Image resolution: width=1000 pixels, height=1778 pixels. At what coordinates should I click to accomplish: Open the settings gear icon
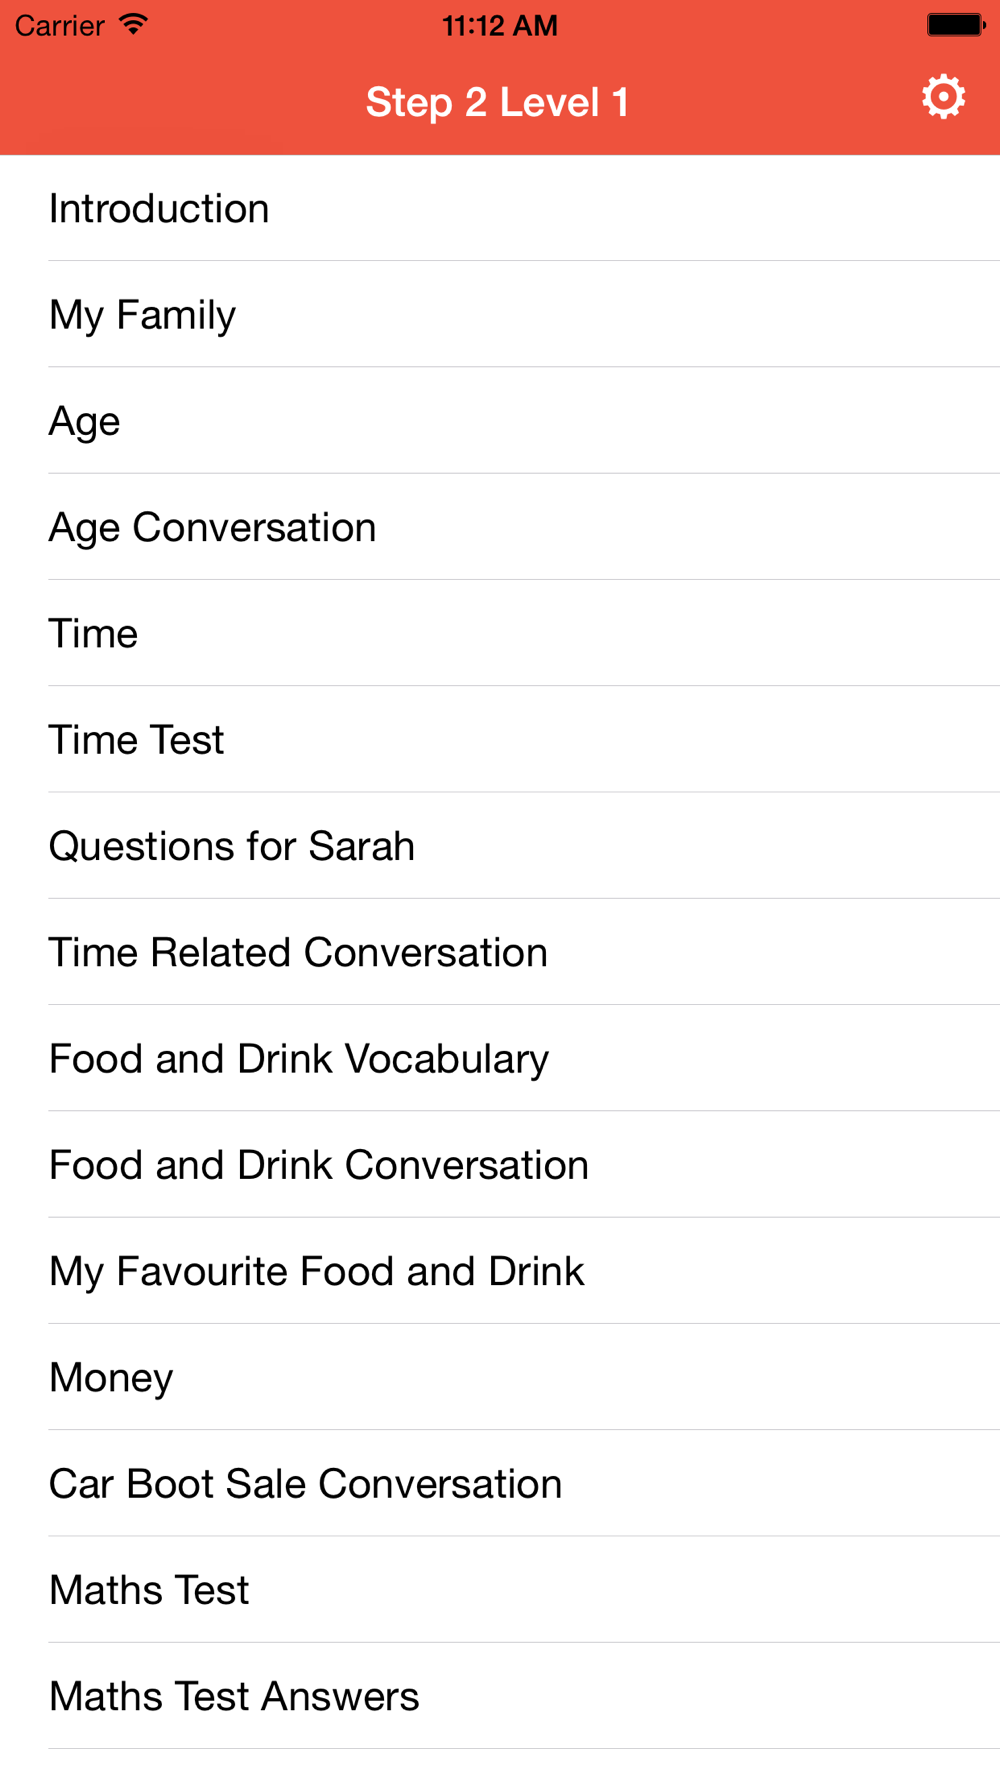943,98
